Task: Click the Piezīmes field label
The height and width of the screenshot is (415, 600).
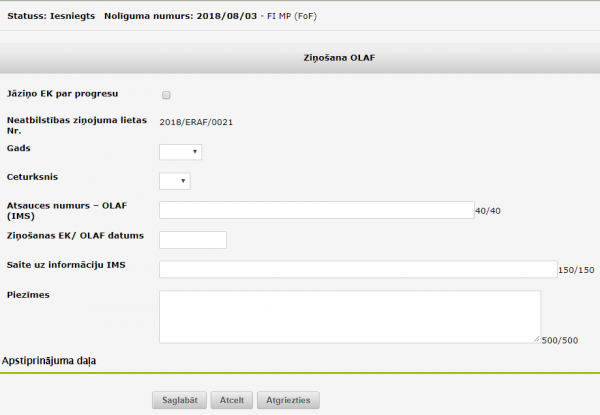Action: click(x=28, y=295)
